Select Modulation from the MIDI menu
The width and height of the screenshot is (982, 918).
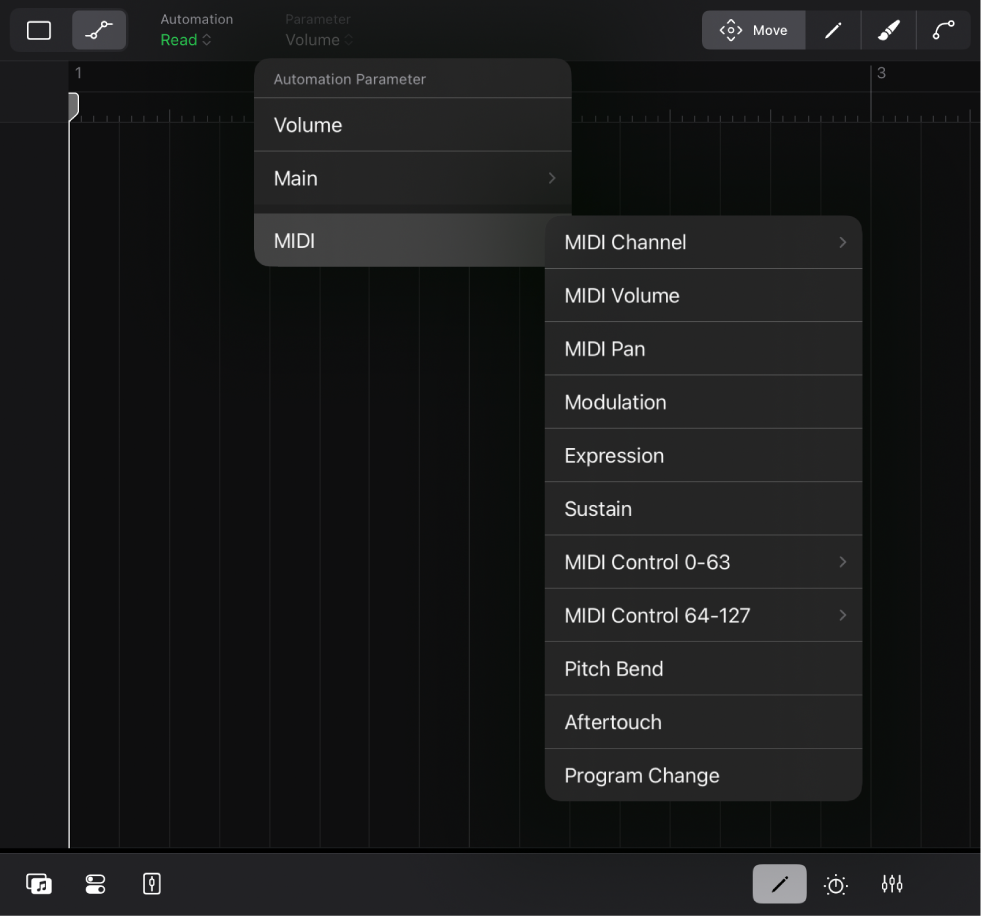click(703, 402)
